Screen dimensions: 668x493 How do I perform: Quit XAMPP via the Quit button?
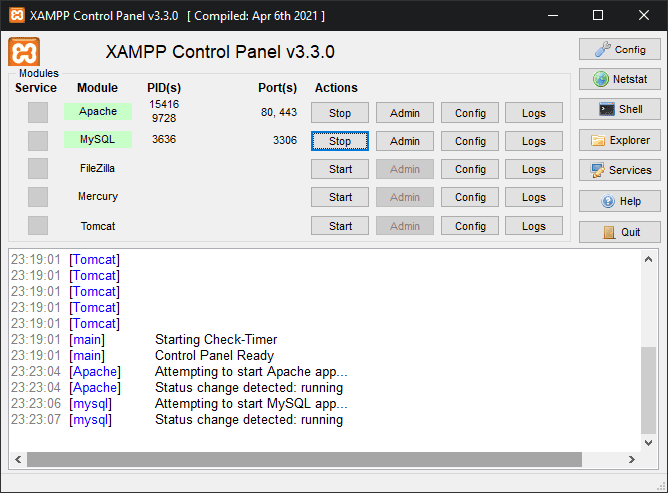(619, 232)
